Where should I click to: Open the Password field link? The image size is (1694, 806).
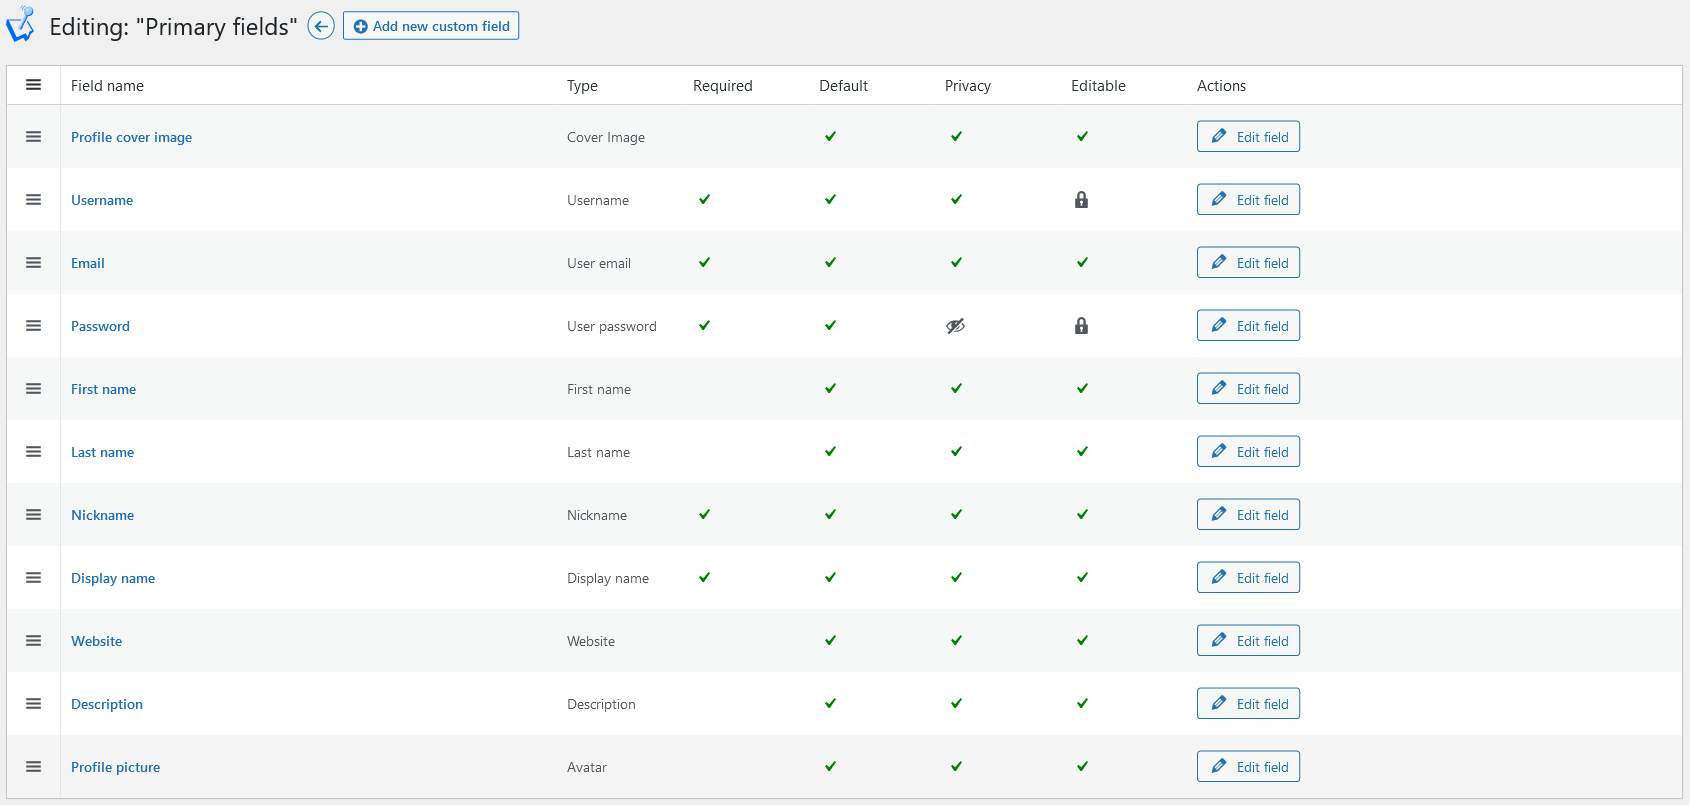(x=100, y=326)
